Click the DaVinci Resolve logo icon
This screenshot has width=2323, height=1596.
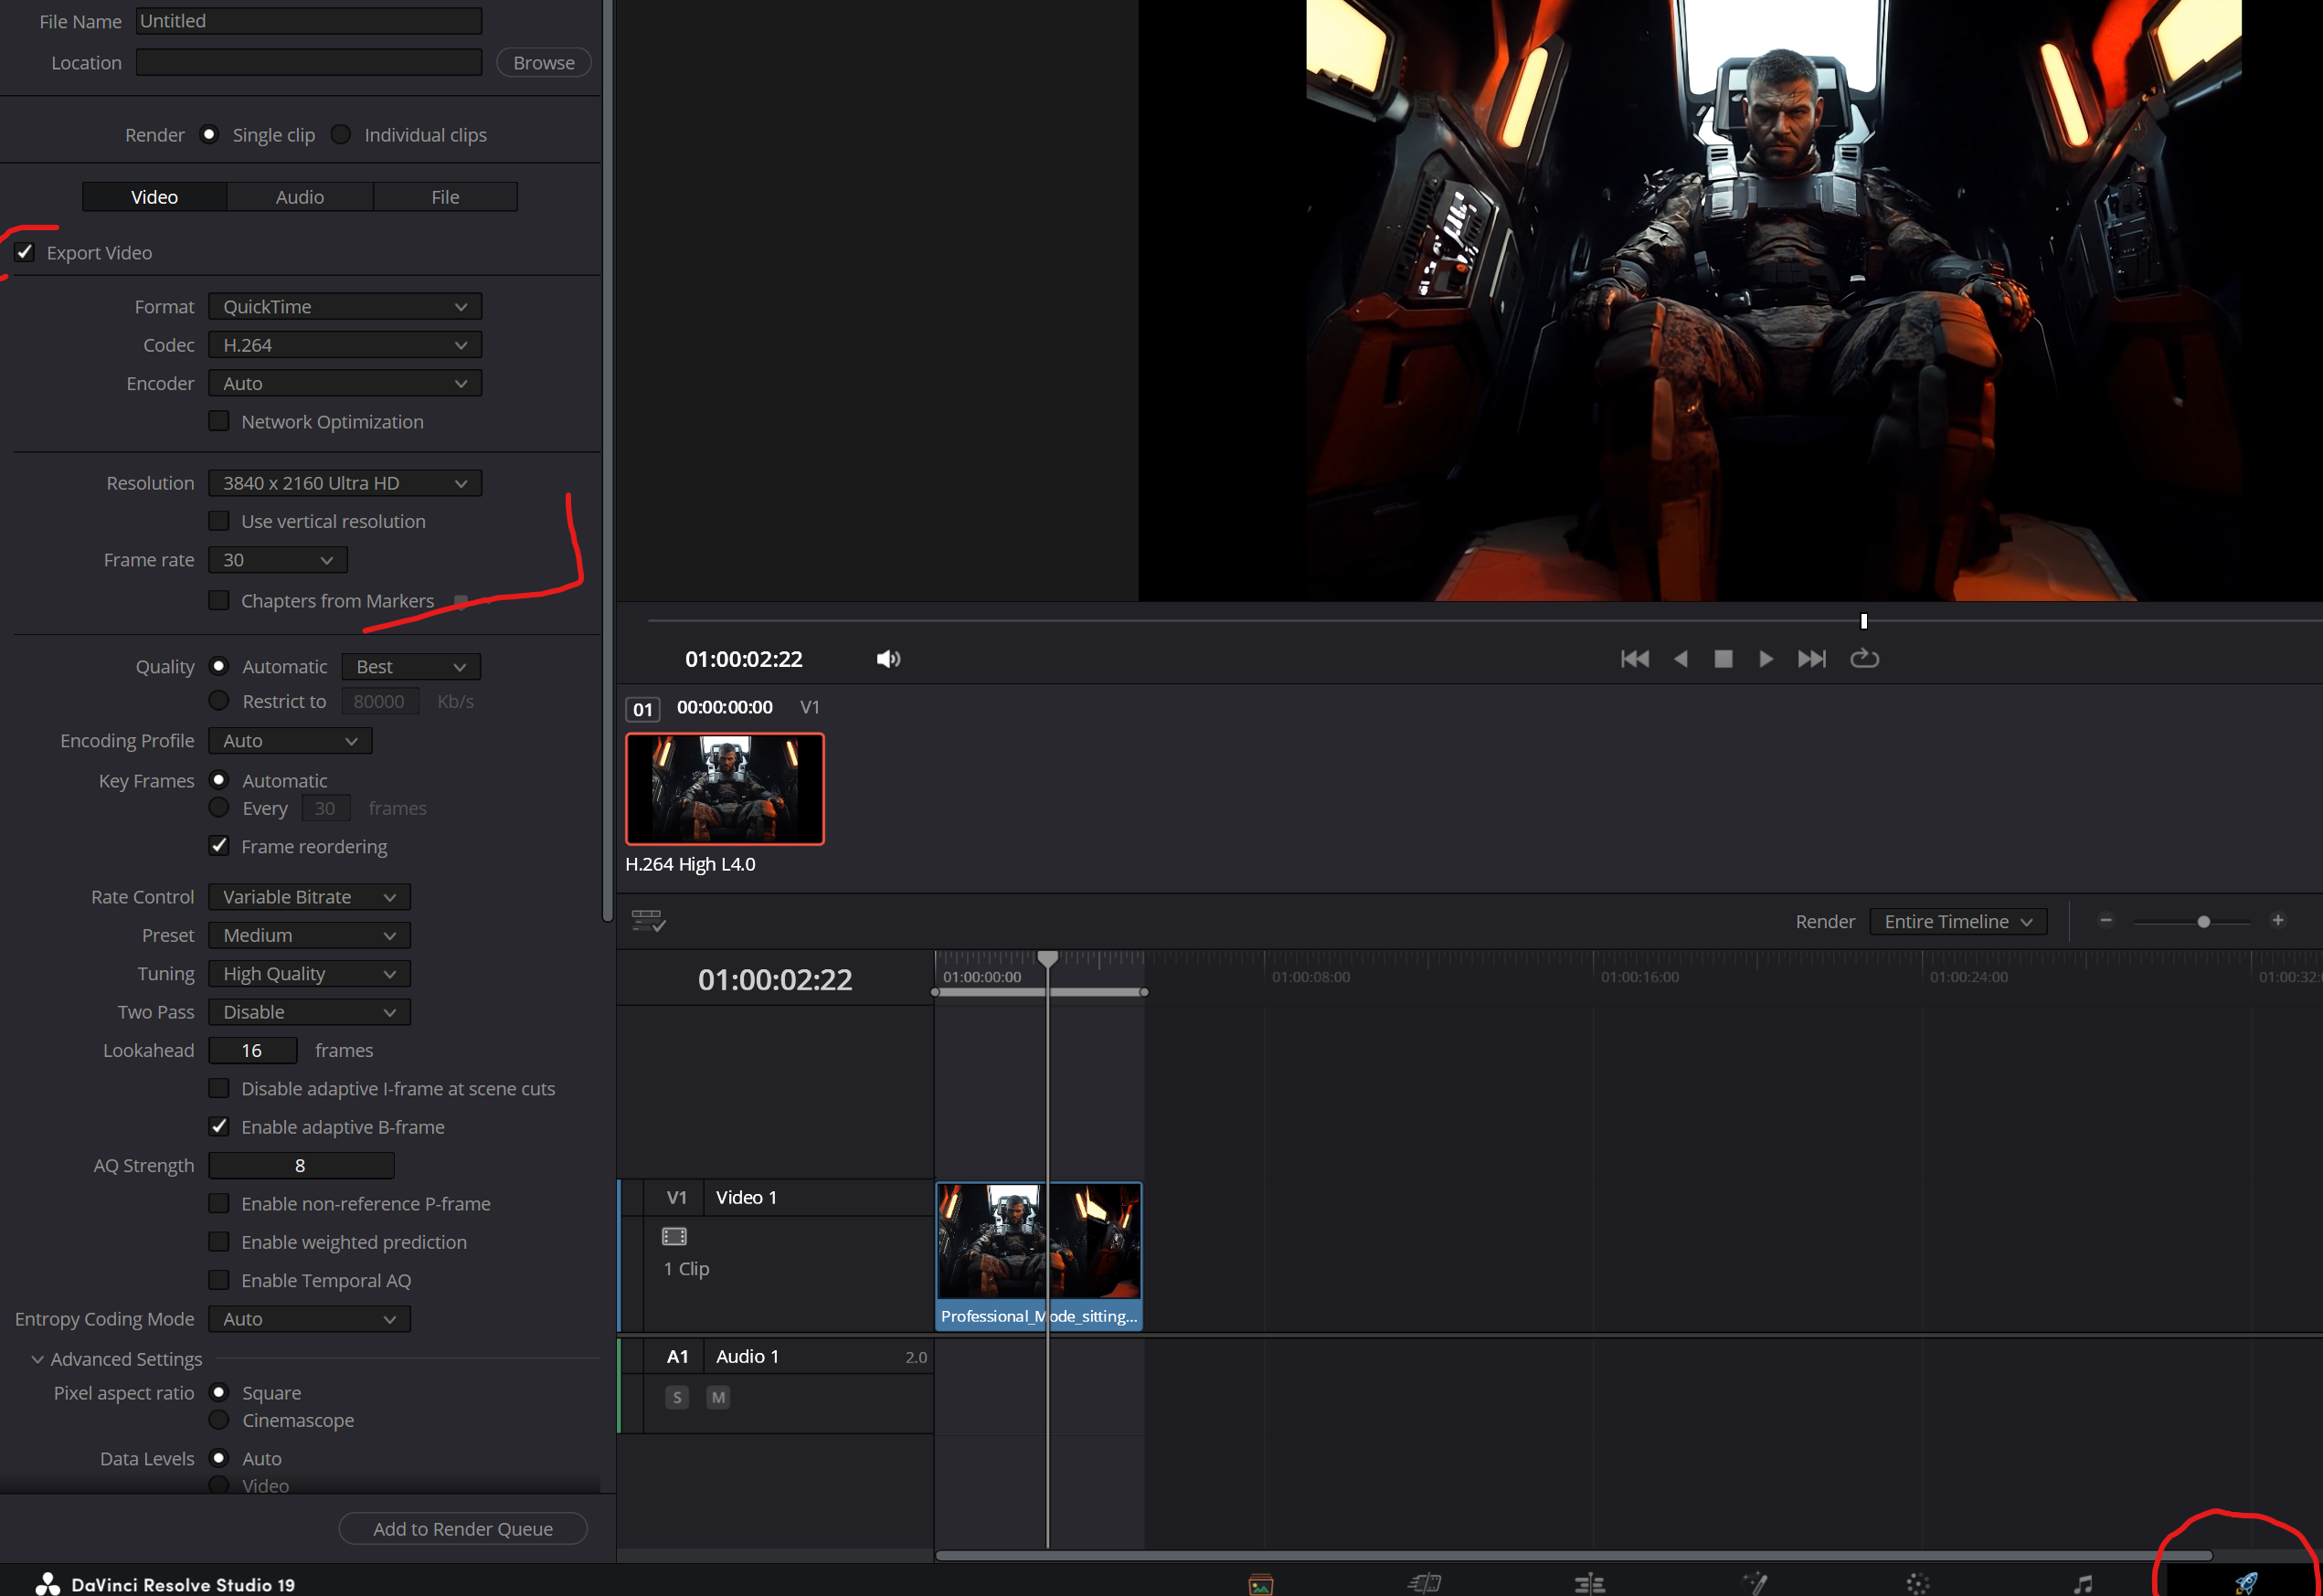tap(47, 1583)
